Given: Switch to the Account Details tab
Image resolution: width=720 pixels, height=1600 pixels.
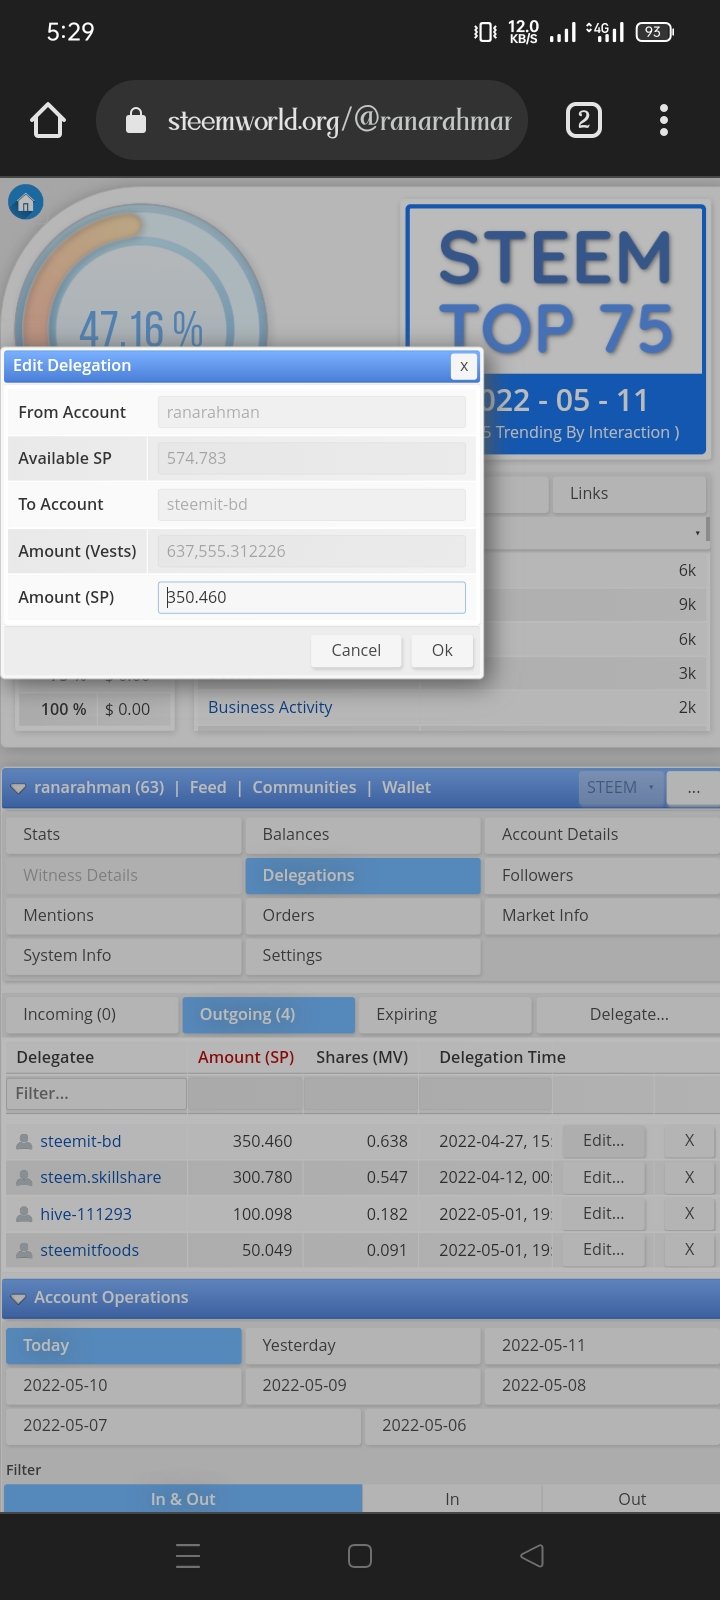Looking at the screenshot, I should pyautogui.click(x=602, y=834).
